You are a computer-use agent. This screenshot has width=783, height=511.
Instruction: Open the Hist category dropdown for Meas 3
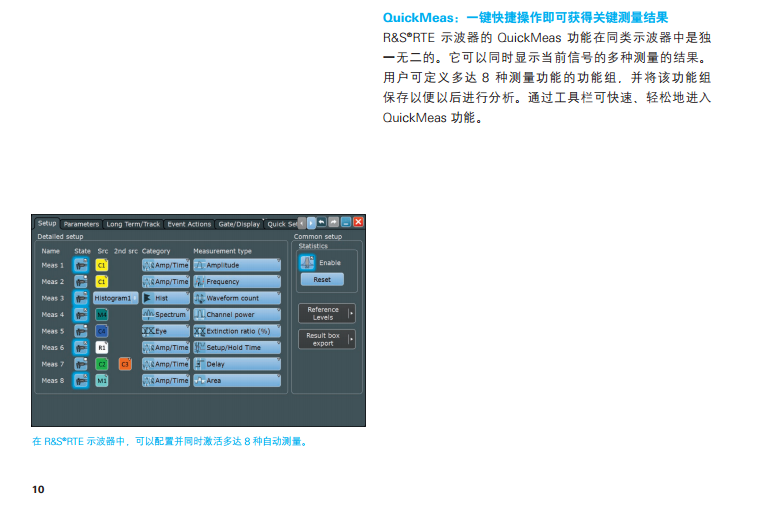[x=166, y=298]
